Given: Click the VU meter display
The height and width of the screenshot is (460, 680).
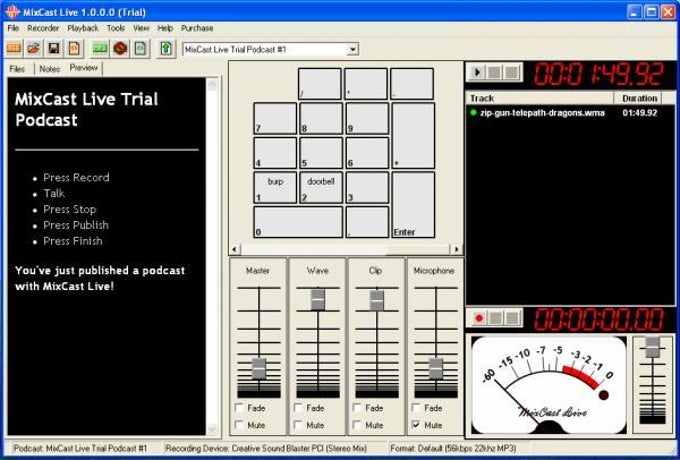Looking at the screenshot, I should click(549, 385).
